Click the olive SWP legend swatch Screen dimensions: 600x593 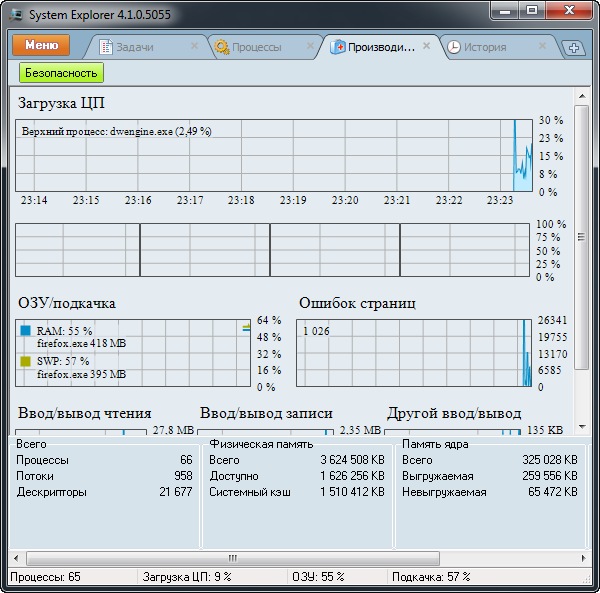[25, 360]
